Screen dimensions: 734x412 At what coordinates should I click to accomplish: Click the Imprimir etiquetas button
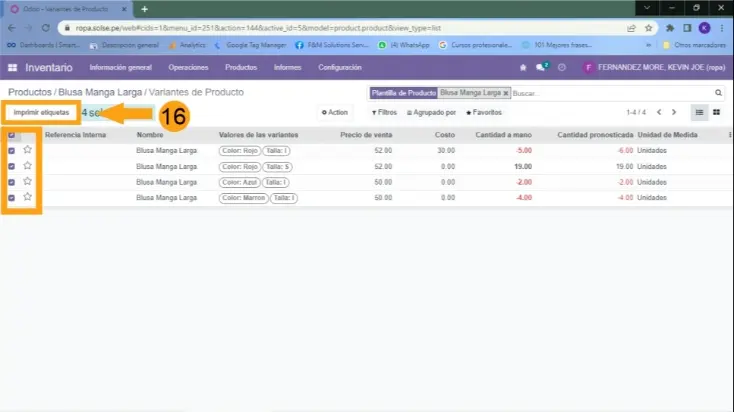pyautogui.click(x=41, y=112)
